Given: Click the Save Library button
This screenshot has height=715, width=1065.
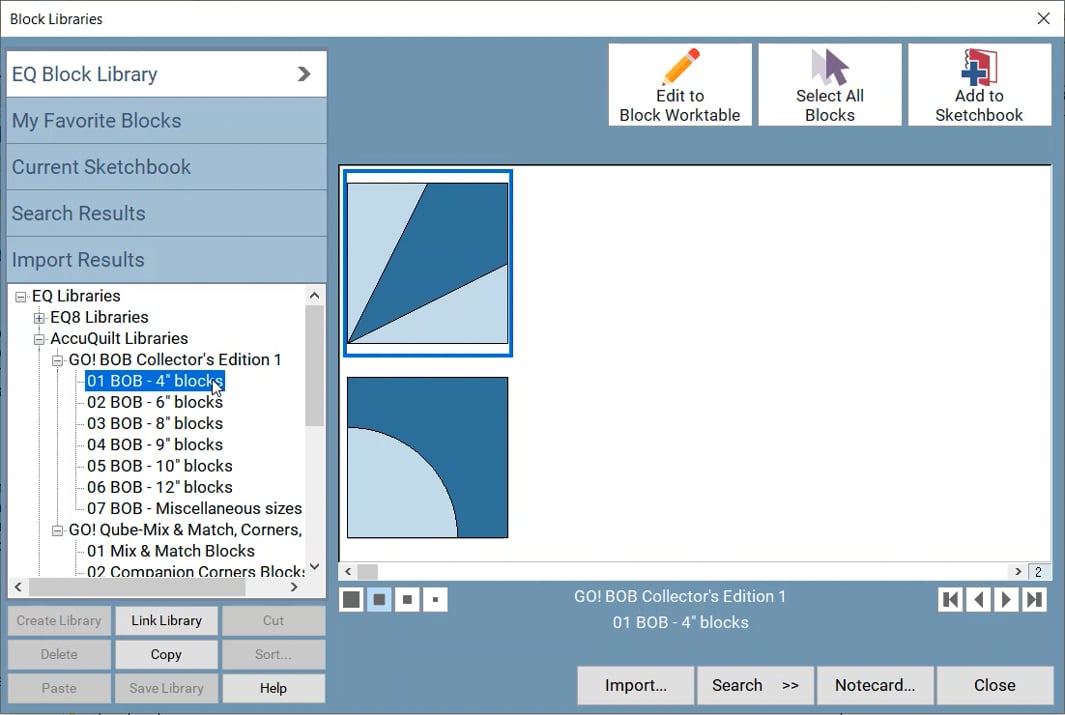Looking at the screenshot, I should click(166, 689).
